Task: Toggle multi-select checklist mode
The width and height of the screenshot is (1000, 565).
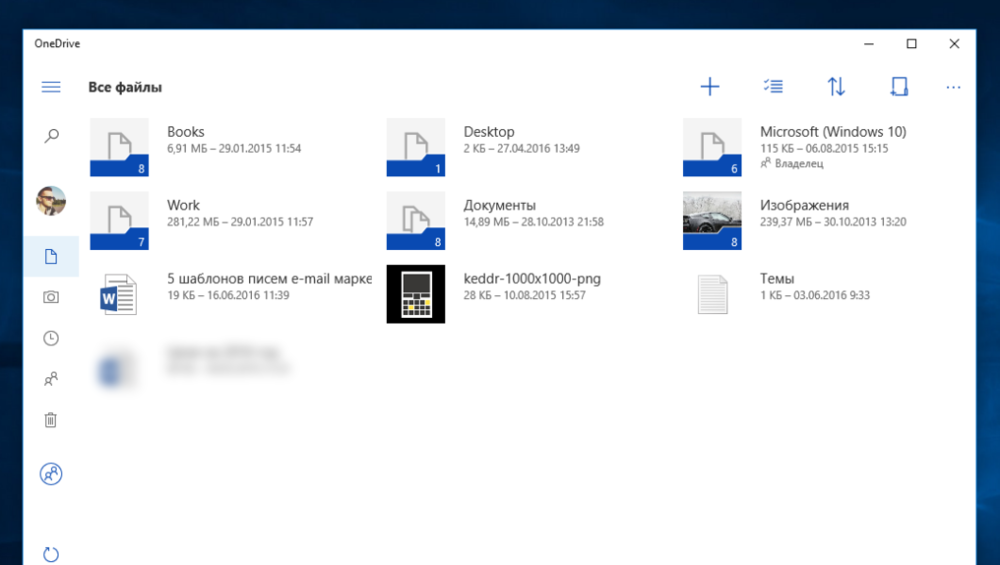Action: (773, 87)
